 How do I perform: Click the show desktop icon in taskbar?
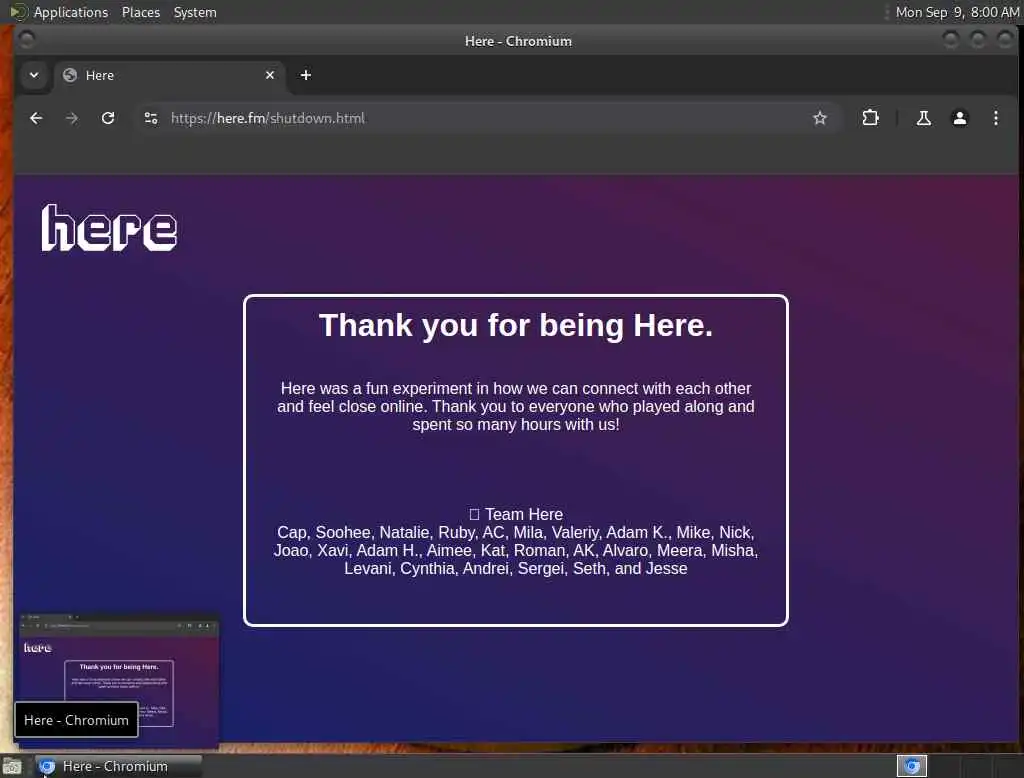(x=12, y=766)
